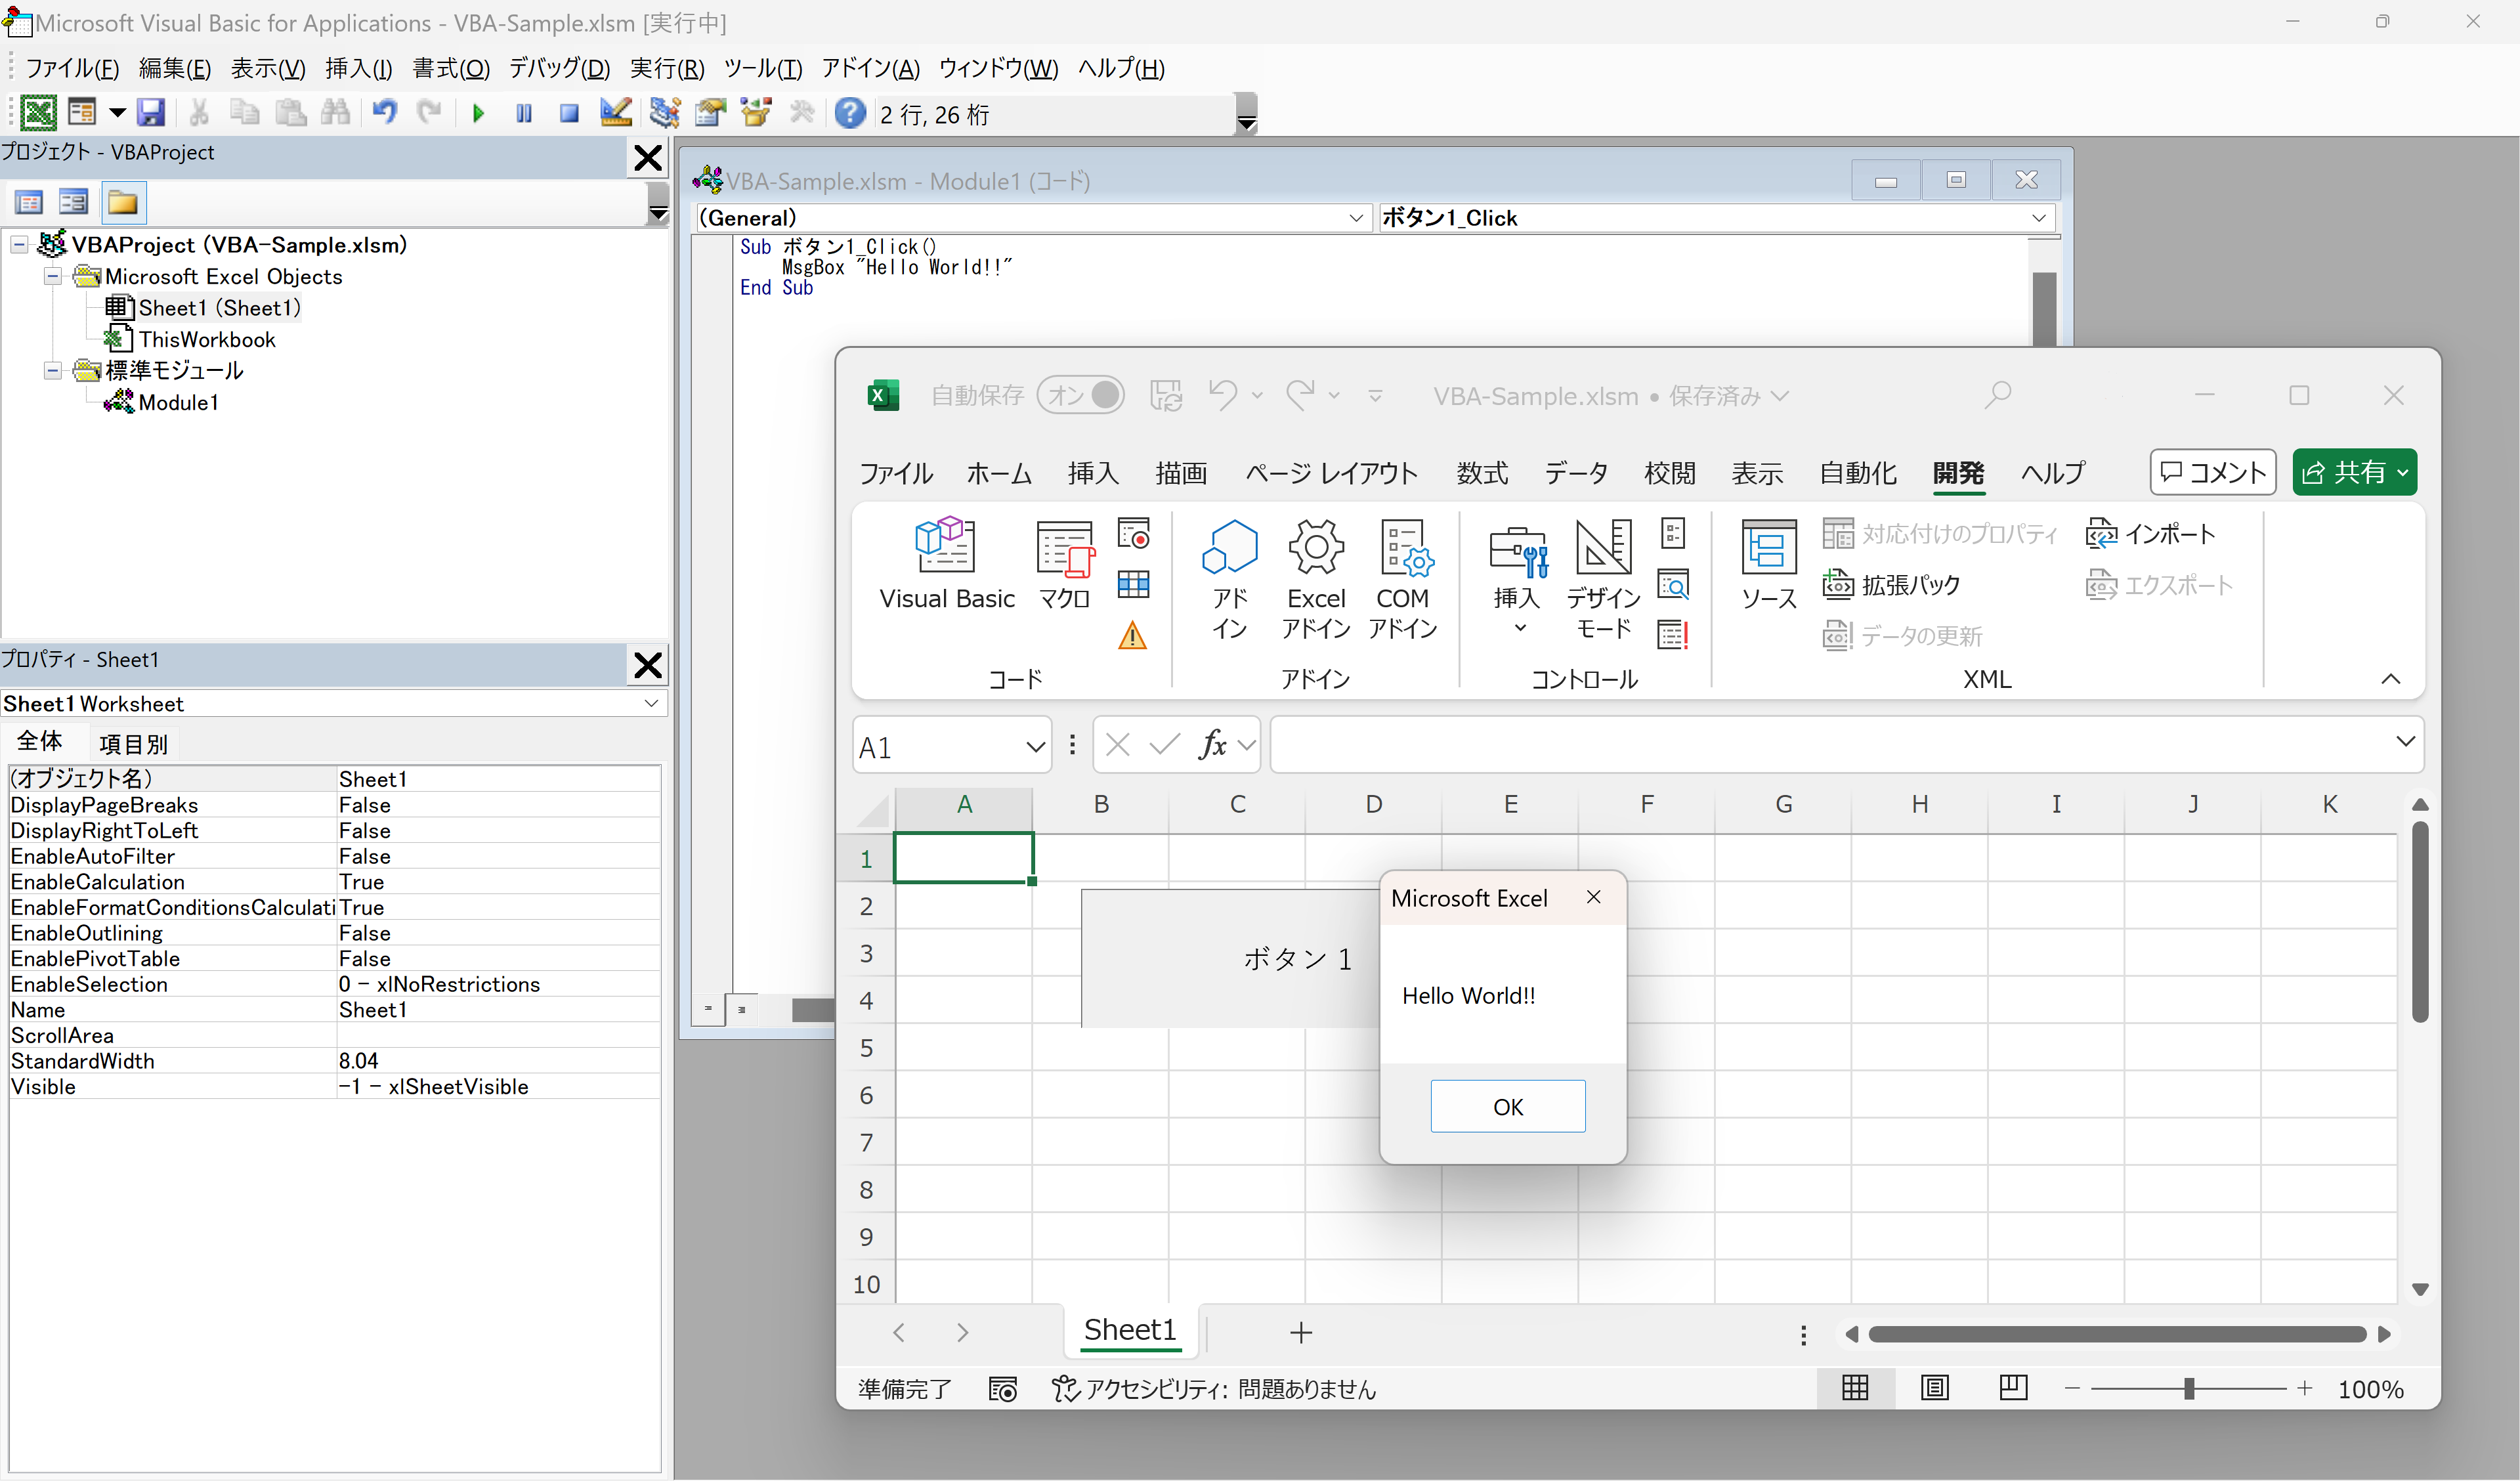
Task: Collapse the Excel ribbon with the chevron
Action: point(2391,679)
